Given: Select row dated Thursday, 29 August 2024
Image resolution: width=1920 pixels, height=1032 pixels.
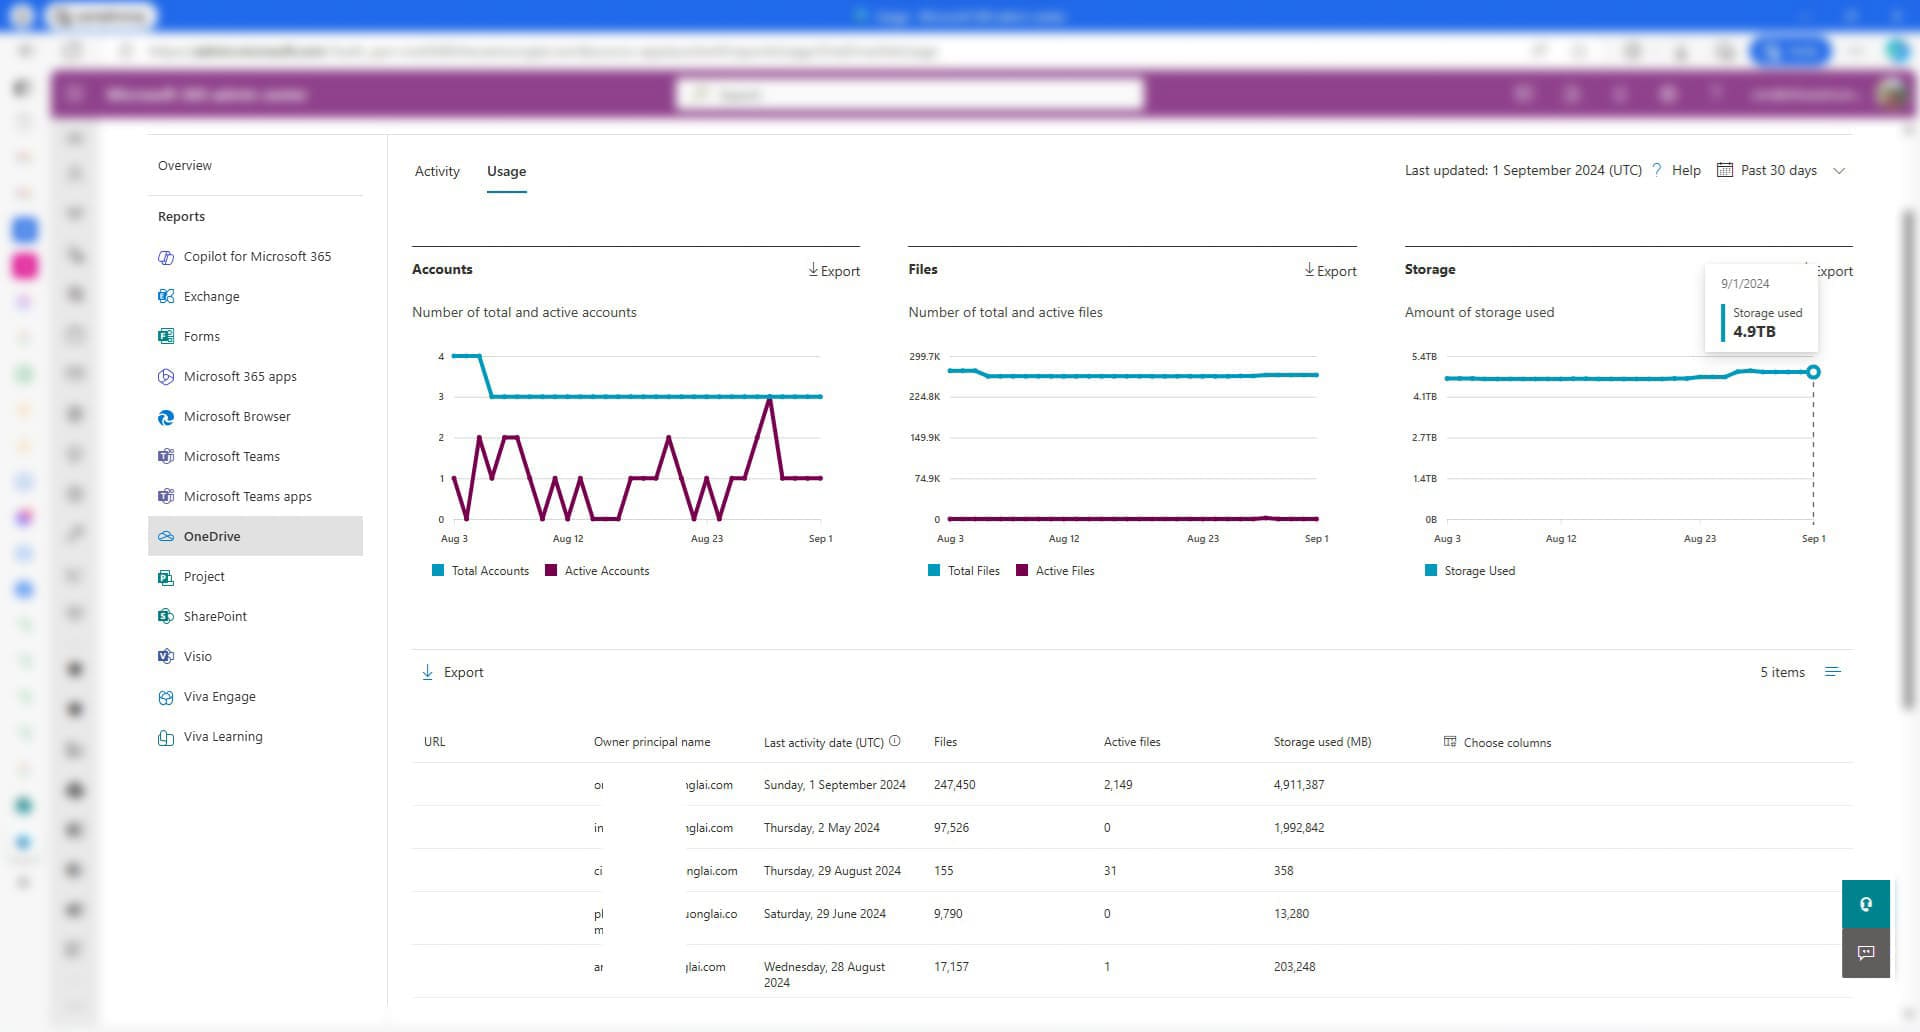Looking at the screenshot, I should [1132, 871].
